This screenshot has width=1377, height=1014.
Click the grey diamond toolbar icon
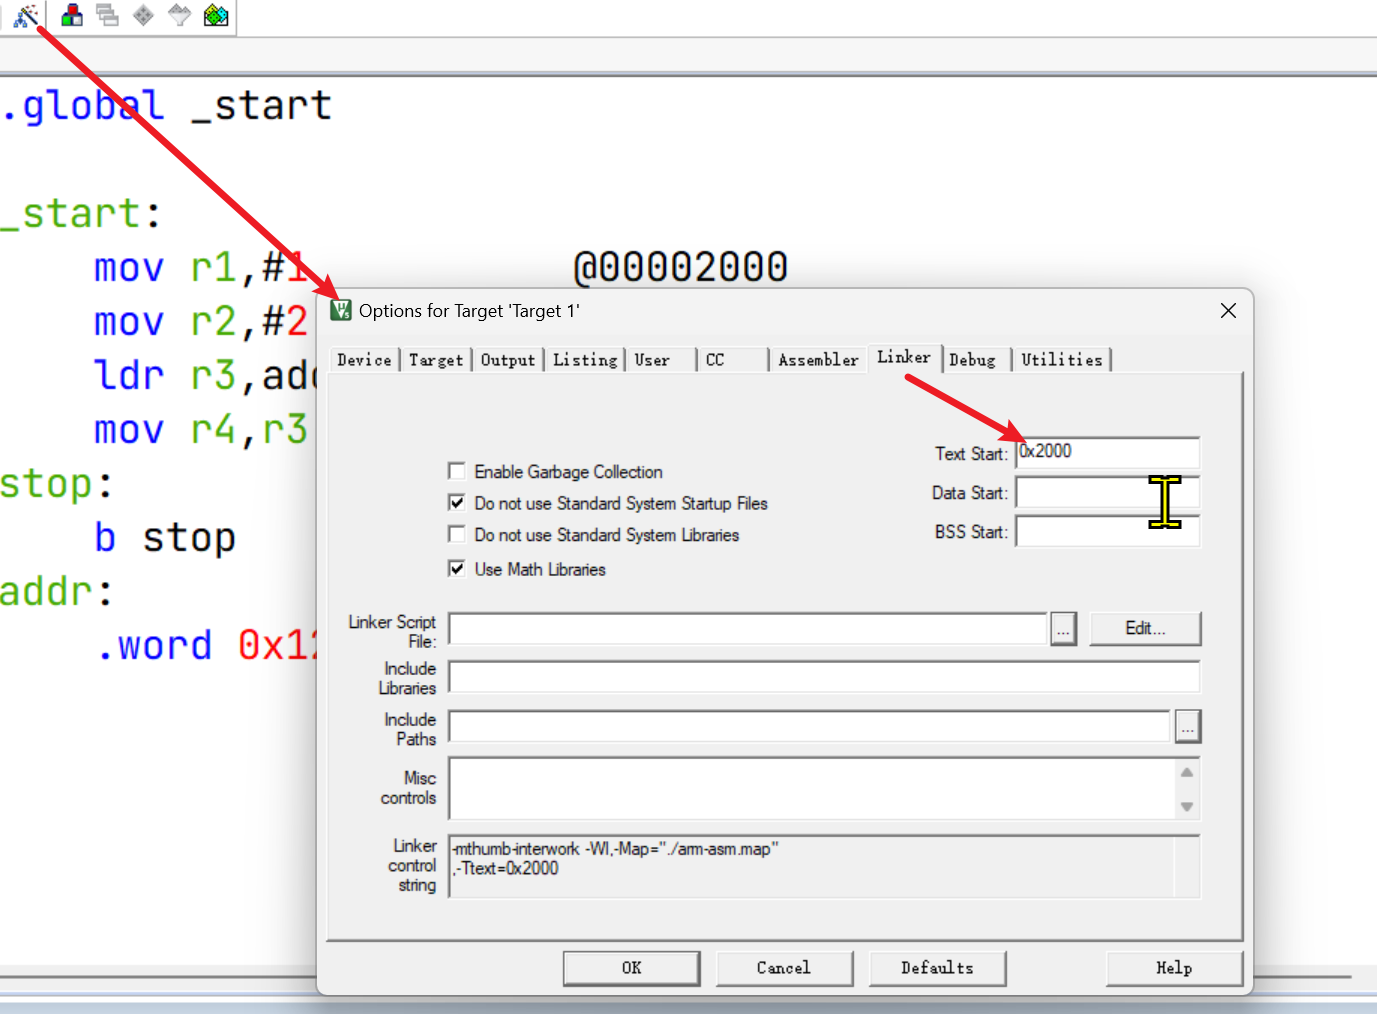(x=144, y=15)
